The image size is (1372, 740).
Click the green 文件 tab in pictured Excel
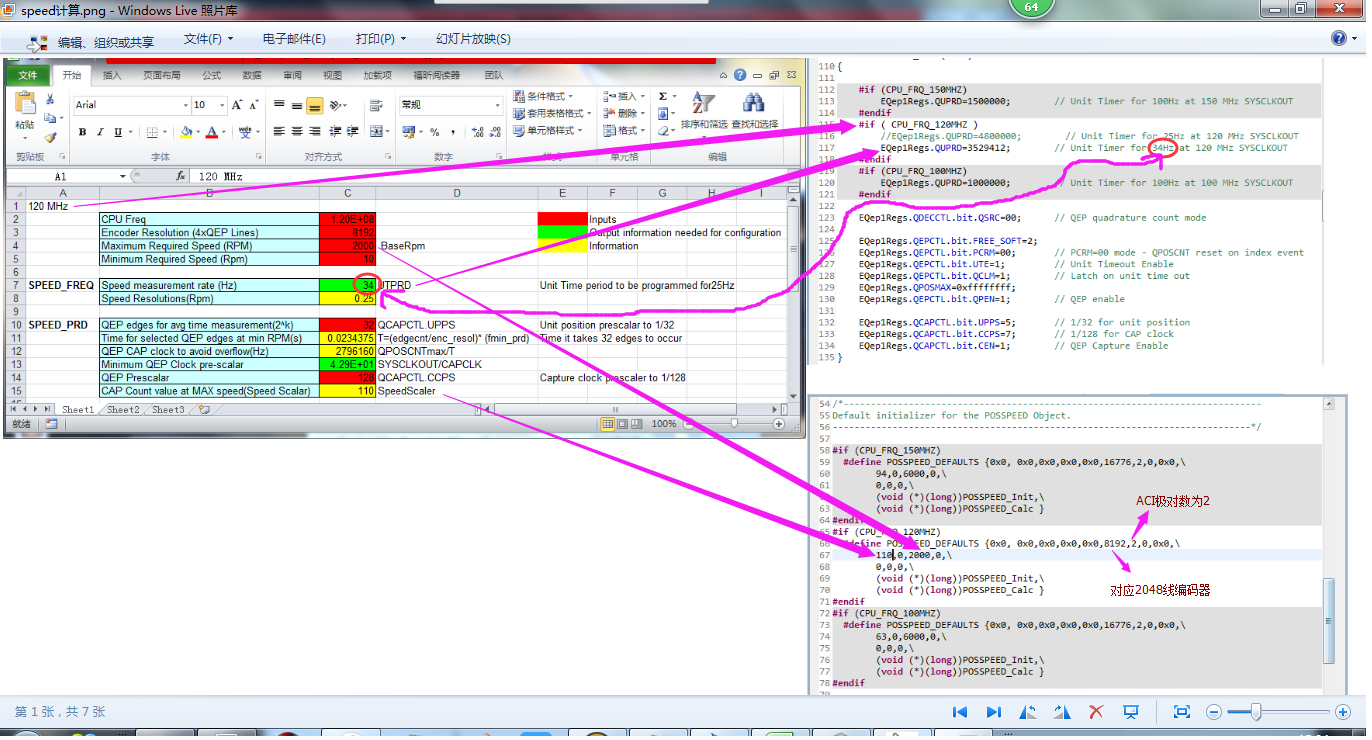pyautogui.click(x=28, y=75)
